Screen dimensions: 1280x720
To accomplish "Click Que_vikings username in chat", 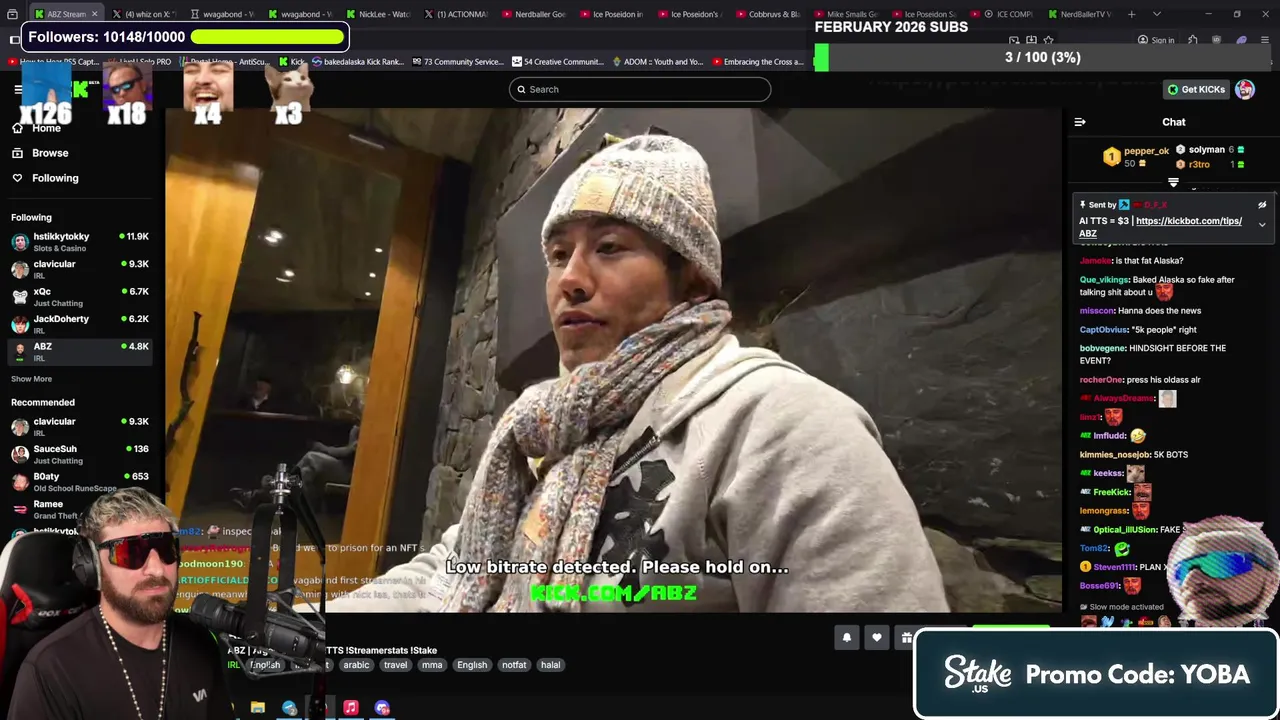I will [x=1104, y=280].
